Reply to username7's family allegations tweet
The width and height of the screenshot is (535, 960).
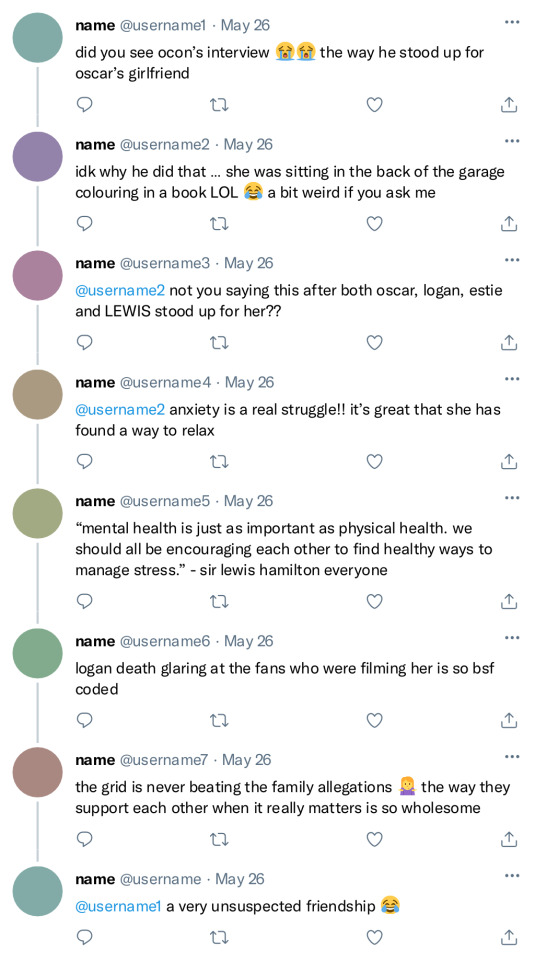pos(84,839)
